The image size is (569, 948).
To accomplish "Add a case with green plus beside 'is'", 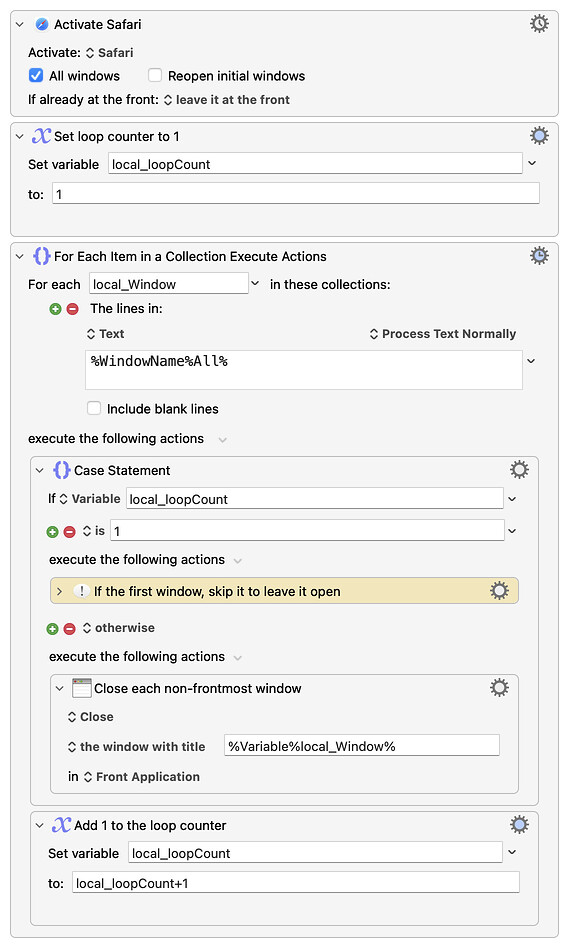I will point(52,531).
